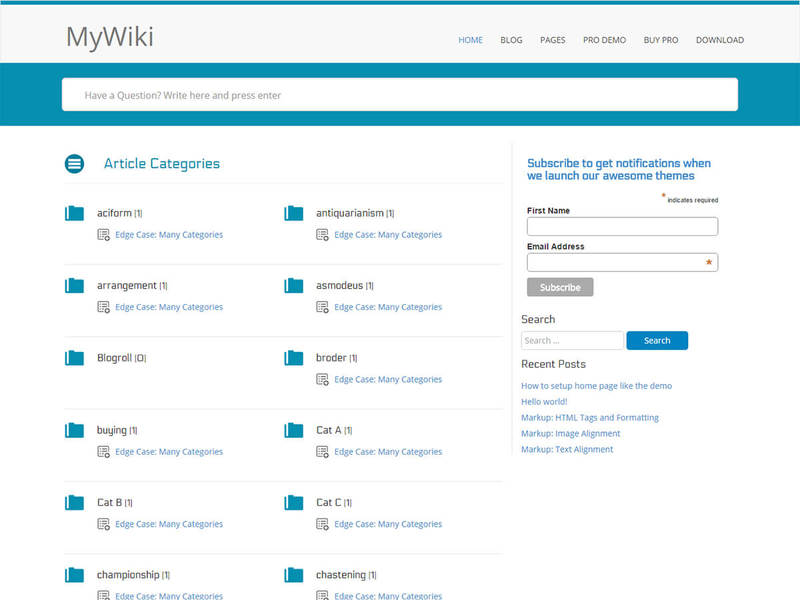Click the document icon under buying
800x600 pixels.
[x=103, y=452]
